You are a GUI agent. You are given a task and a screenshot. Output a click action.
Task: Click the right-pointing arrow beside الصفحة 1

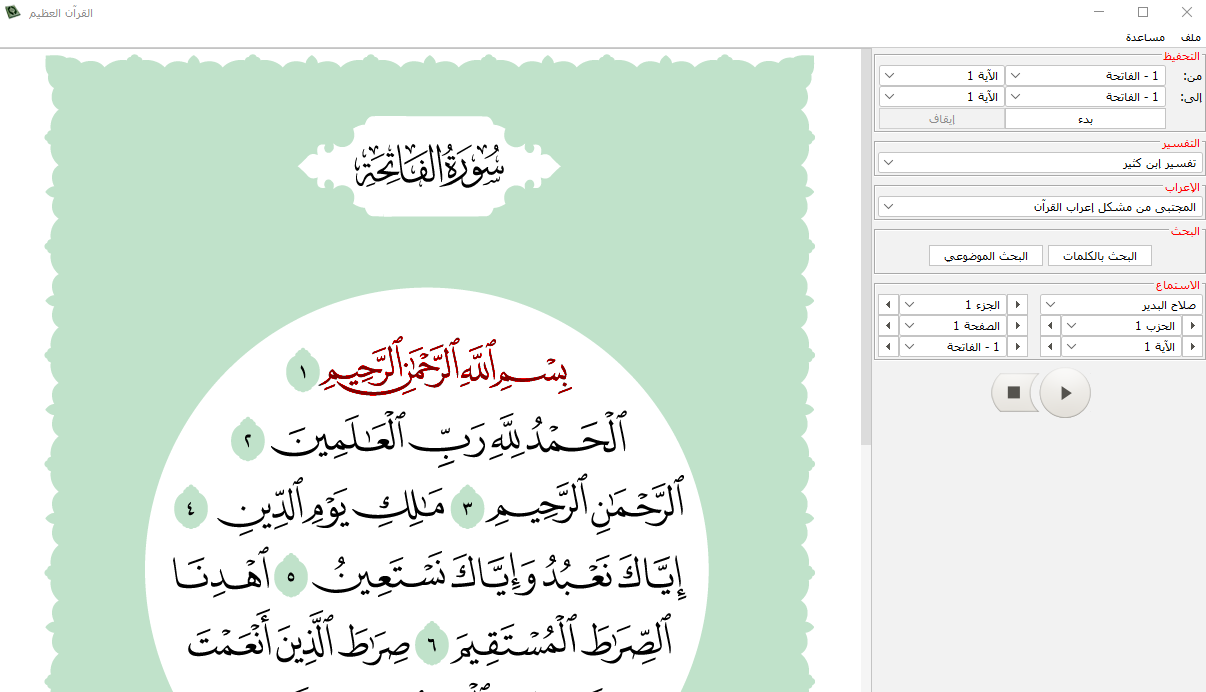1018,325
